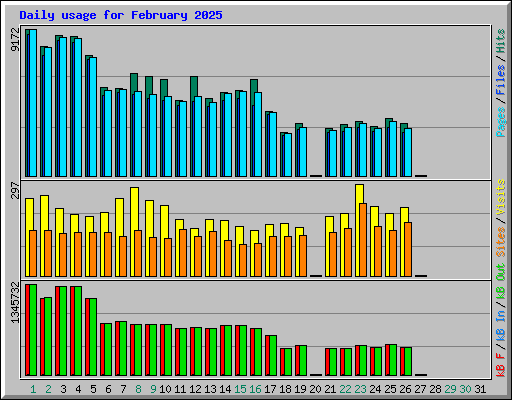
Task: Select the green day 22 label
Action: pyautogui.click(x=345, y=389)
